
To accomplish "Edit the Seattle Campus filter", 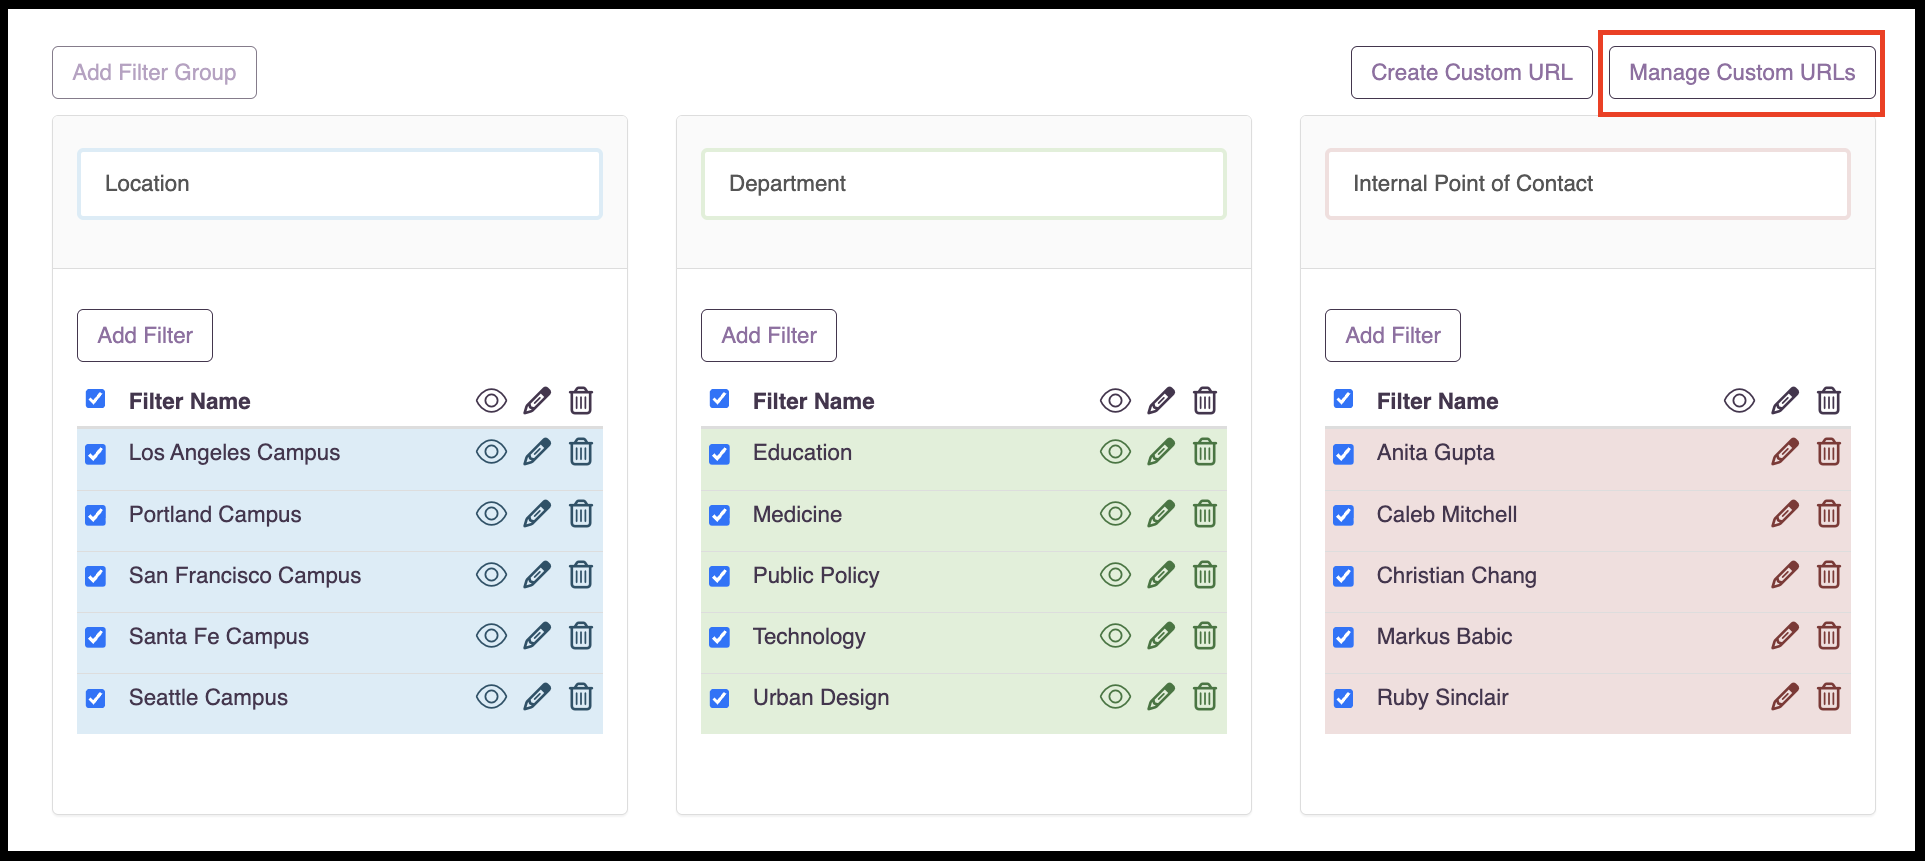I will point(537,697).
